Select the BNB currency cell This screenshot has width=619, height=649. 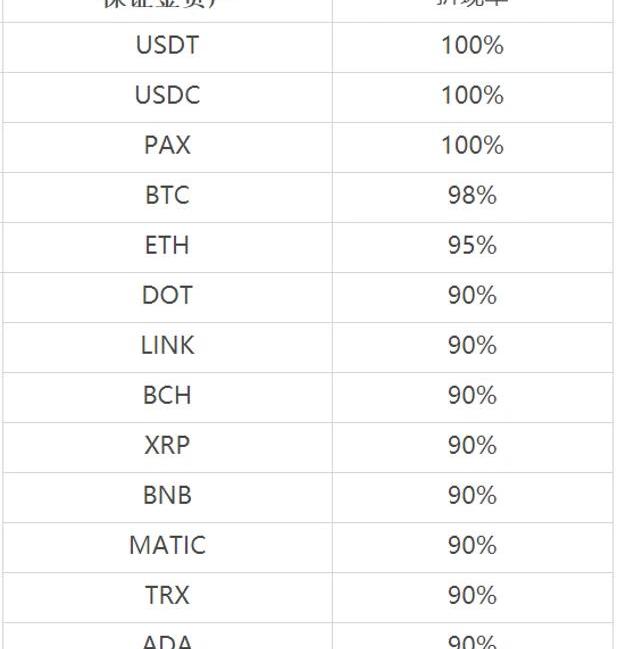click(x=167, y=496)
